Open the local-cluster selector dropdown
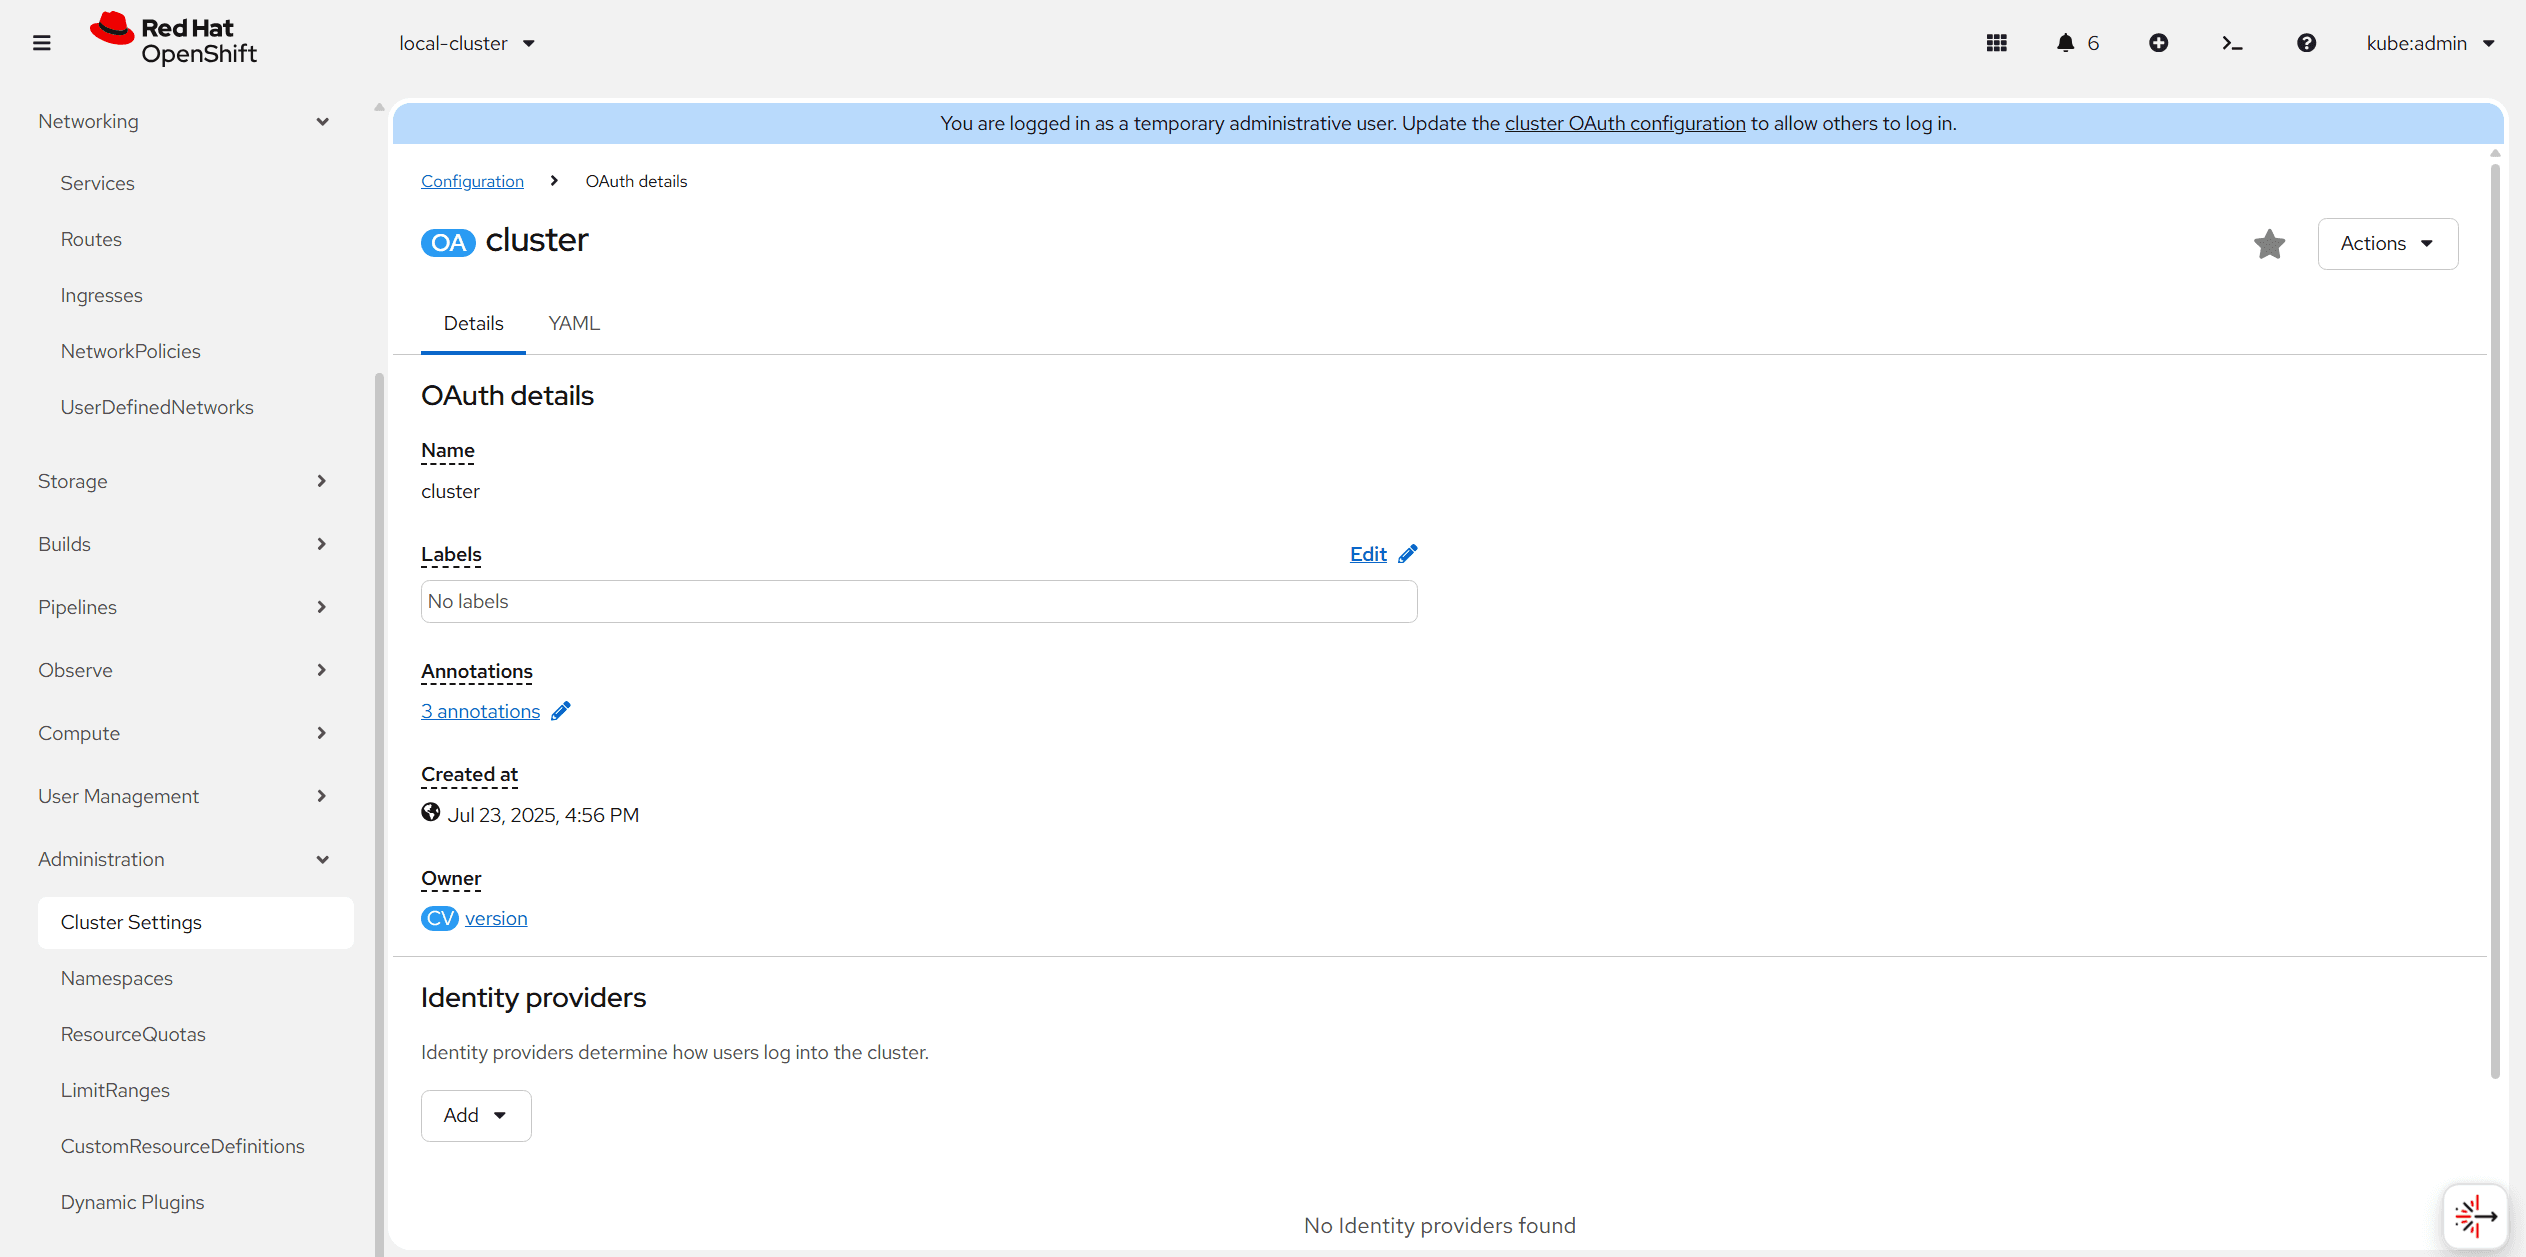The image size is (2526, 1257). pyautogui.click(x=467, y=43)
